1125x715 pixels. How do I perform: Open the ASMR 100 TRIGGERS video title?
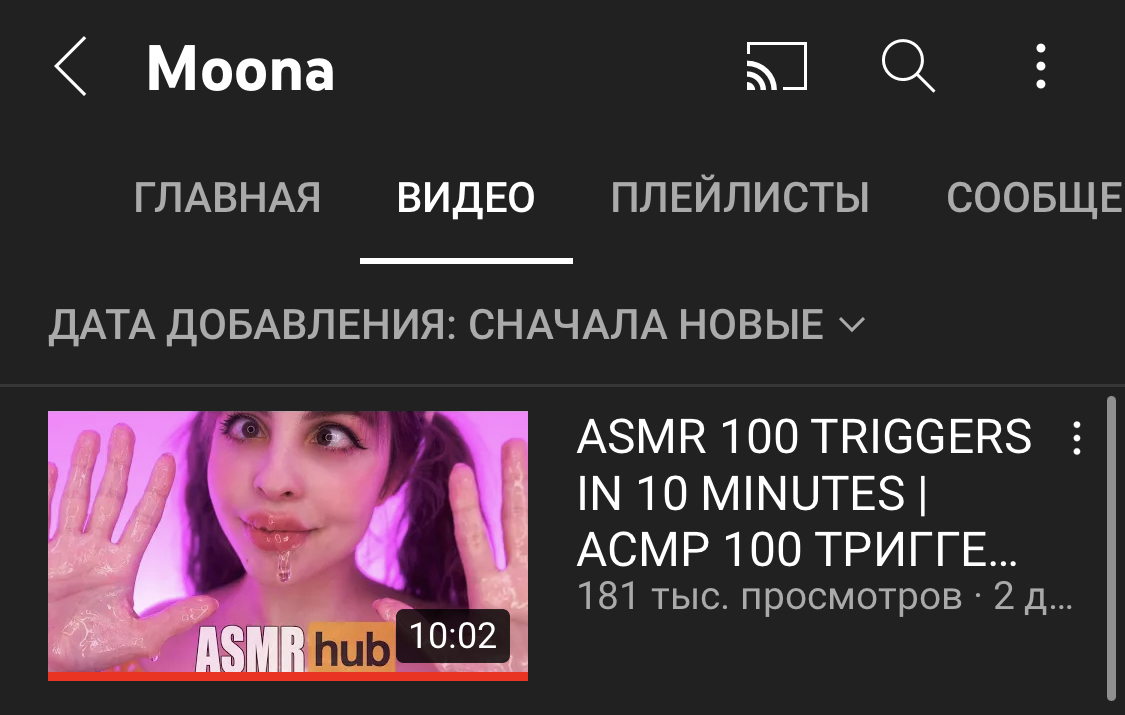804,493
